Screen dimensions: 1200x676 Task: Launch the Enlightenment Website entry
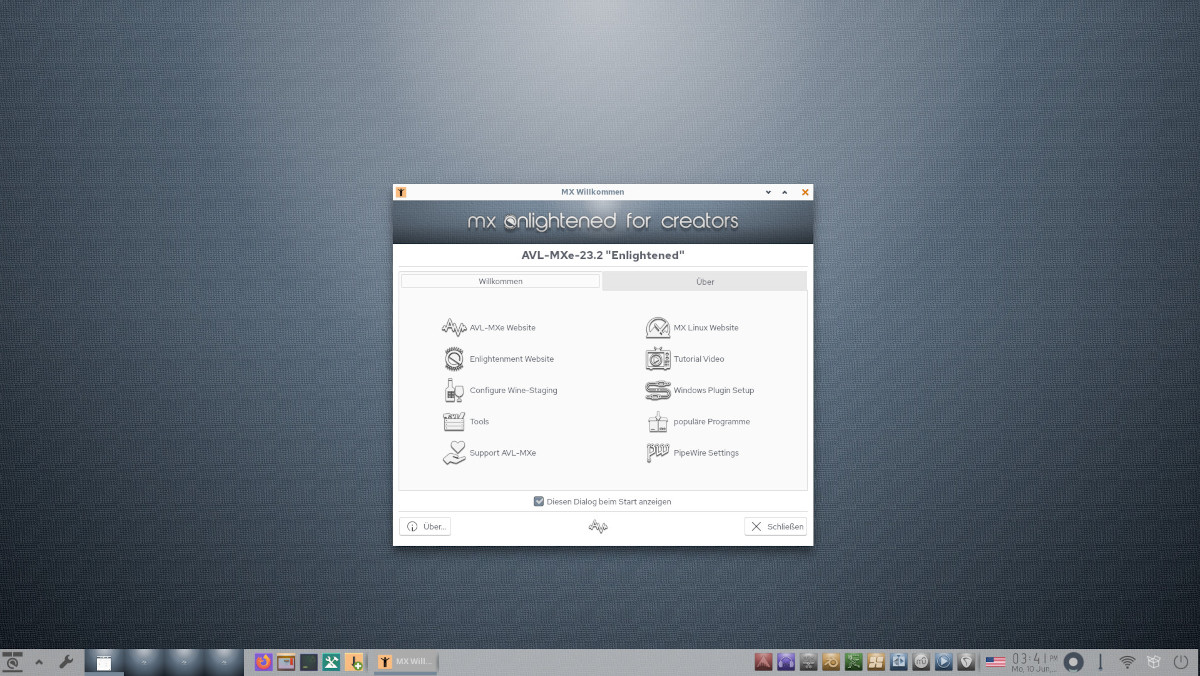coord(498,359)
